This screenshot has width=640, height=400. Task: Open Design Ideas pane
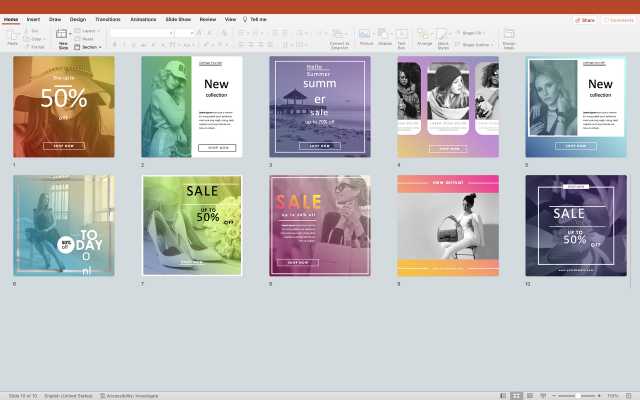point(509,36)
